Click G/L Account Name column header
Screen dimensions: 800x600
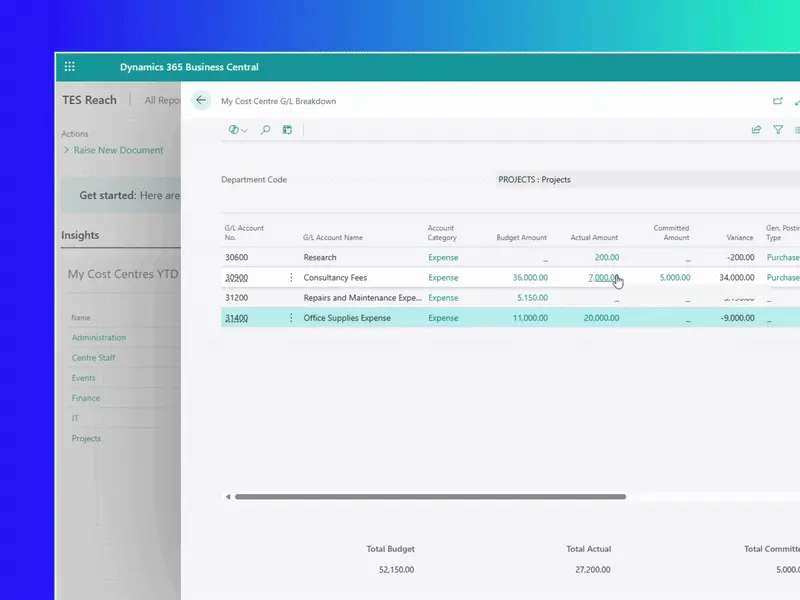pyautogui.click(x=333, y=238)
